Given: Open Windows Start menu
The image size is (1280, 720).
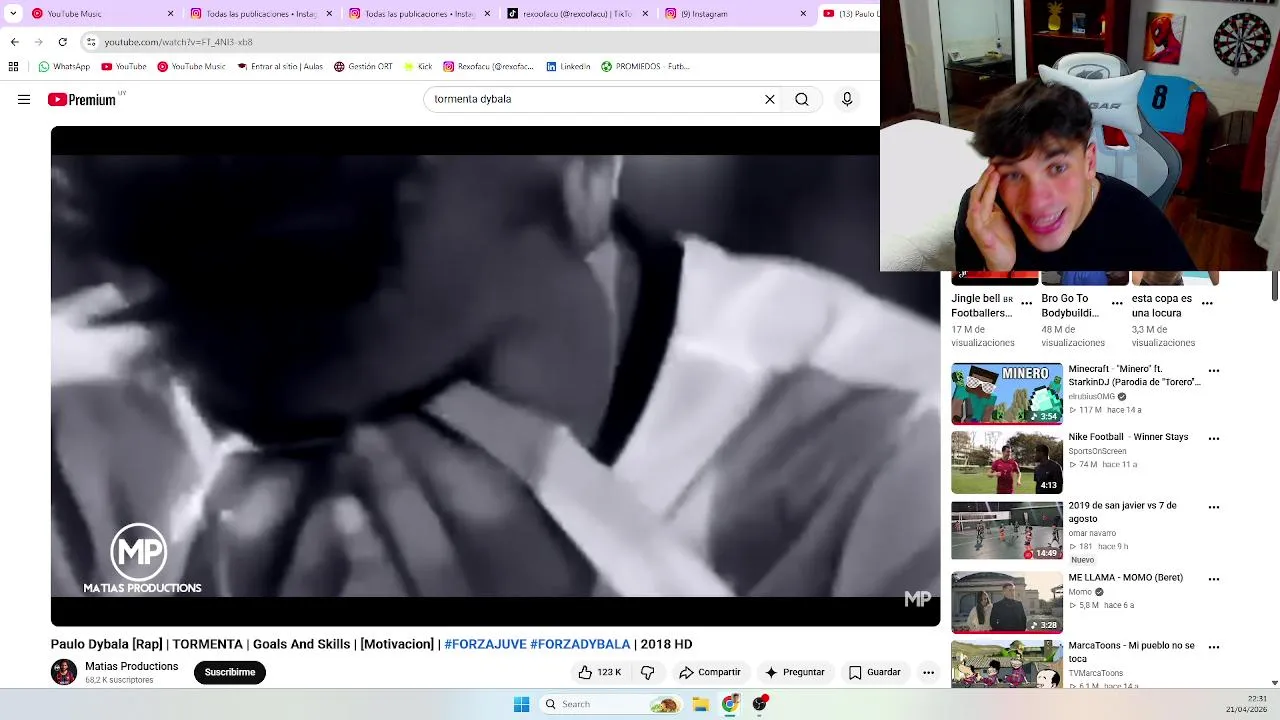Looking at the screenshot, I should click(521, 704).
